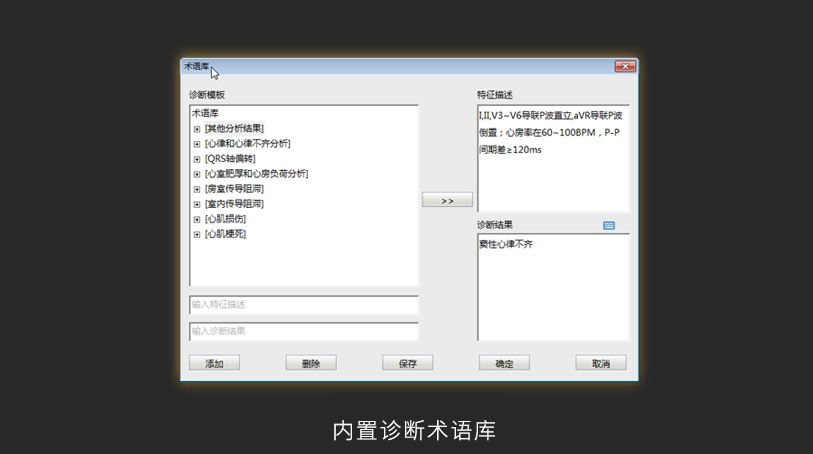
Task: Select the [室内传导阻滞] category label
Action: [x=234, y=204]
